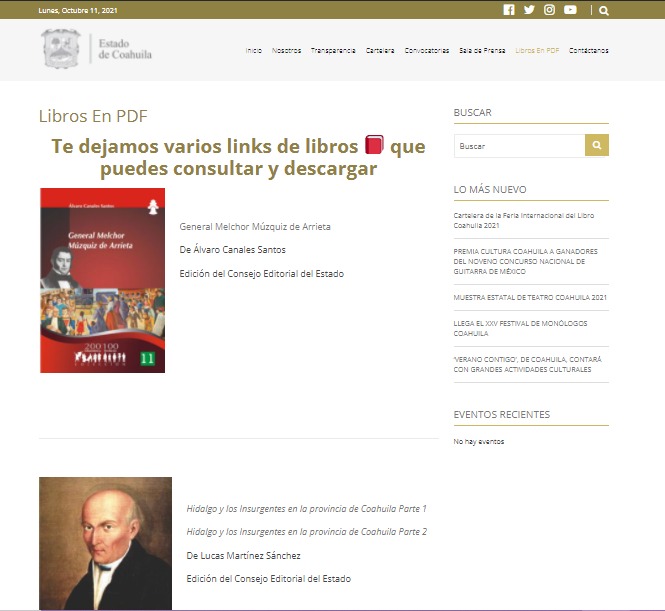Click inside the Buscar search field
This screenshot has width=665, height=611.
pos(518,146)
